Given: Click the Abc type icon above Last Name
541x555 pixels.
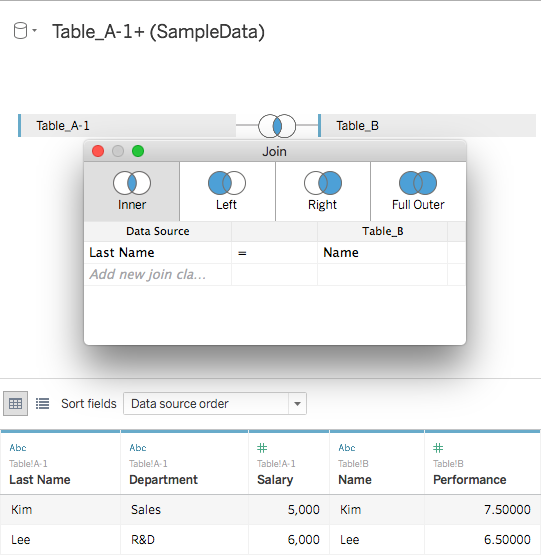Looking at the screenshot, I should click(x=18, y=448).
